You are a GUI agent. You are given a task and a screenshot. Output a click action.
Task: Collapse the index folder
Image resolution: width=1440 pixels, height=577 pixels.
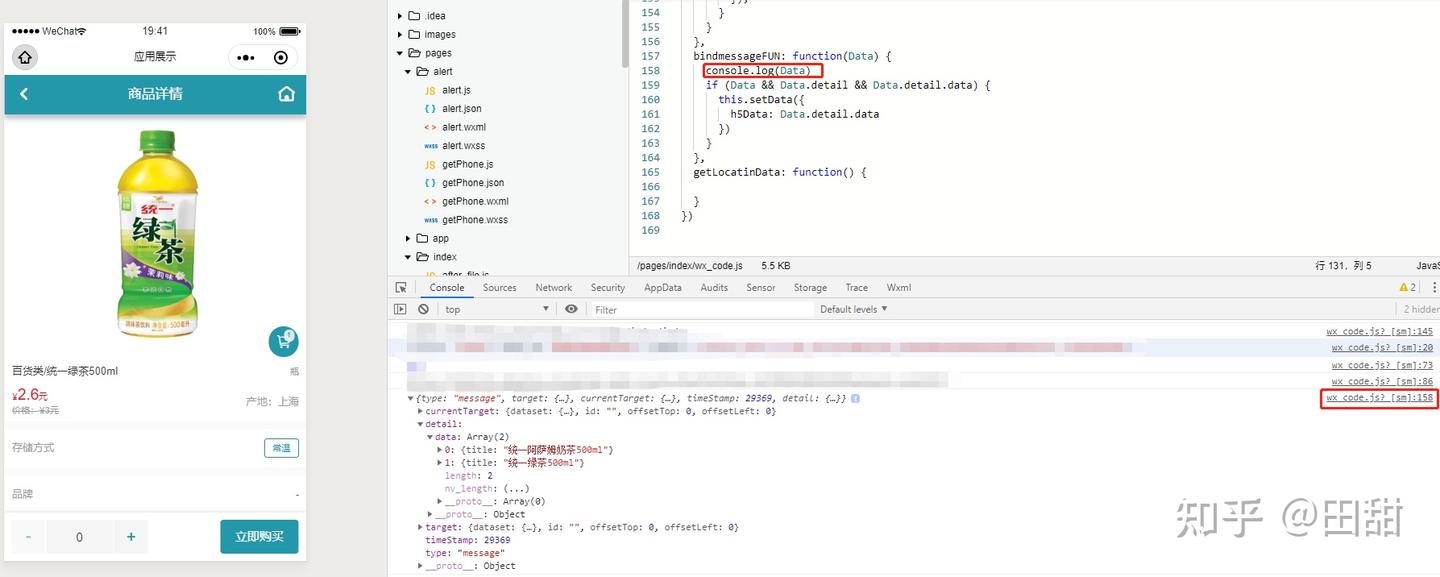pos(408,257)
